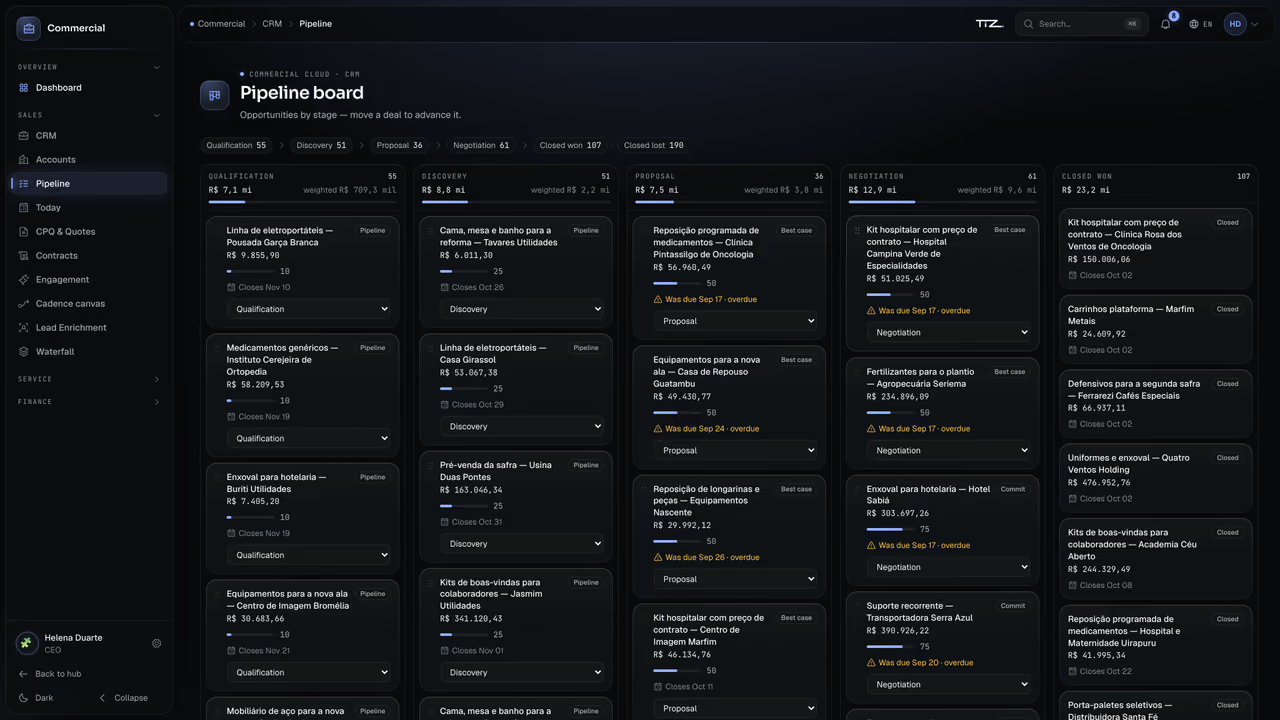Viewport: 1280px width, 720px height.
Task: Click the Commercial briefcase logo icon
Action: coord(28,28)
